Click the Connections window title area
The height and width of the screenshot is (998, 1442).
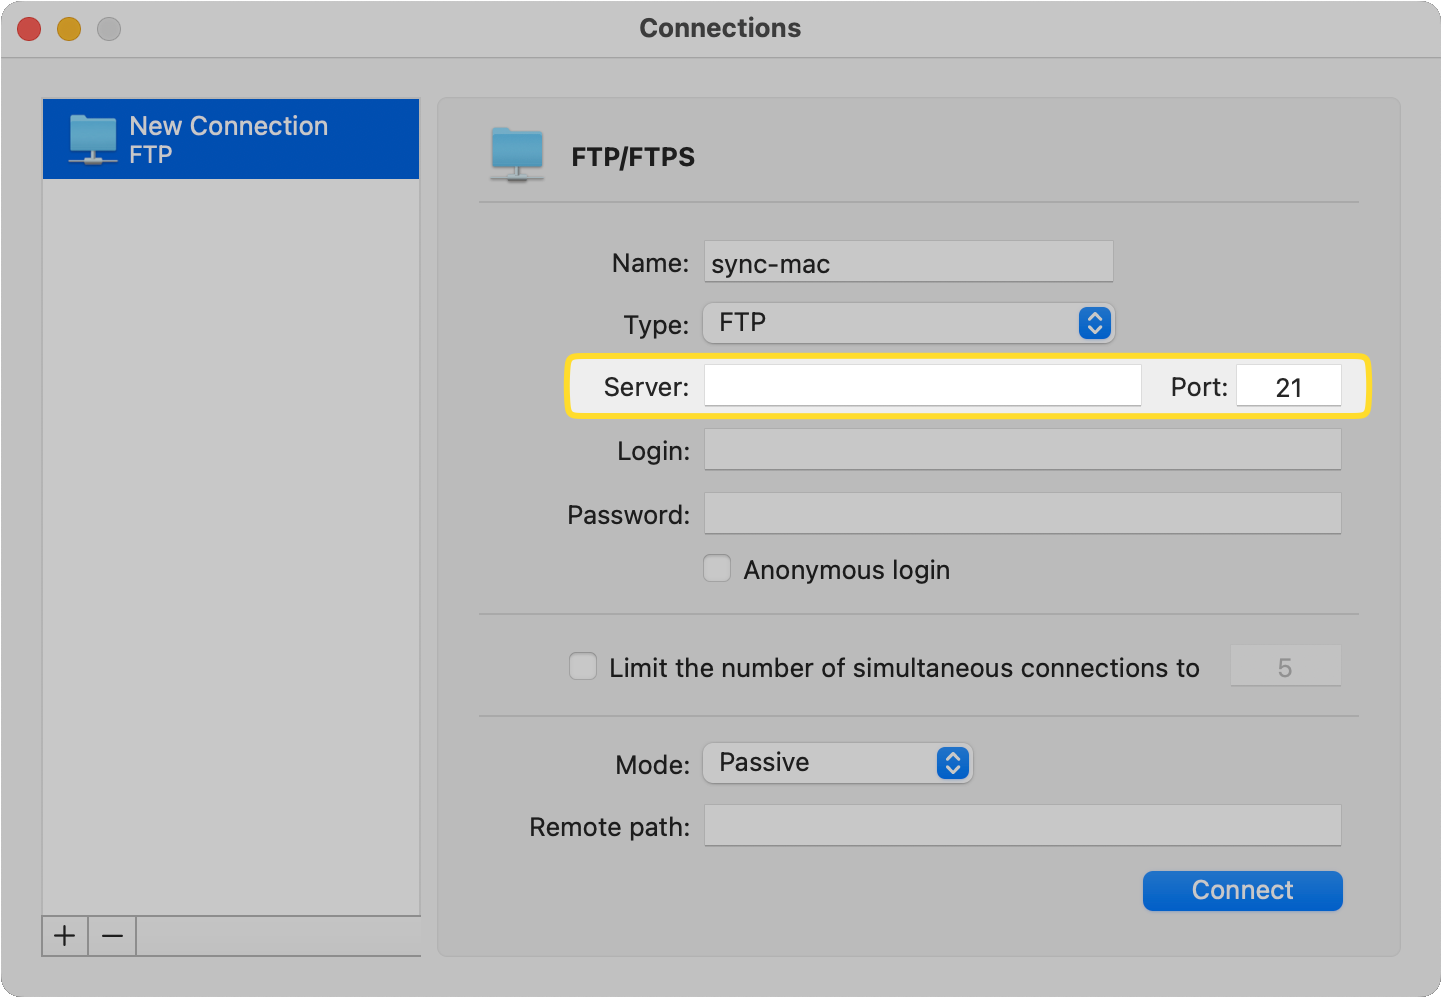[x=720, y=28]
